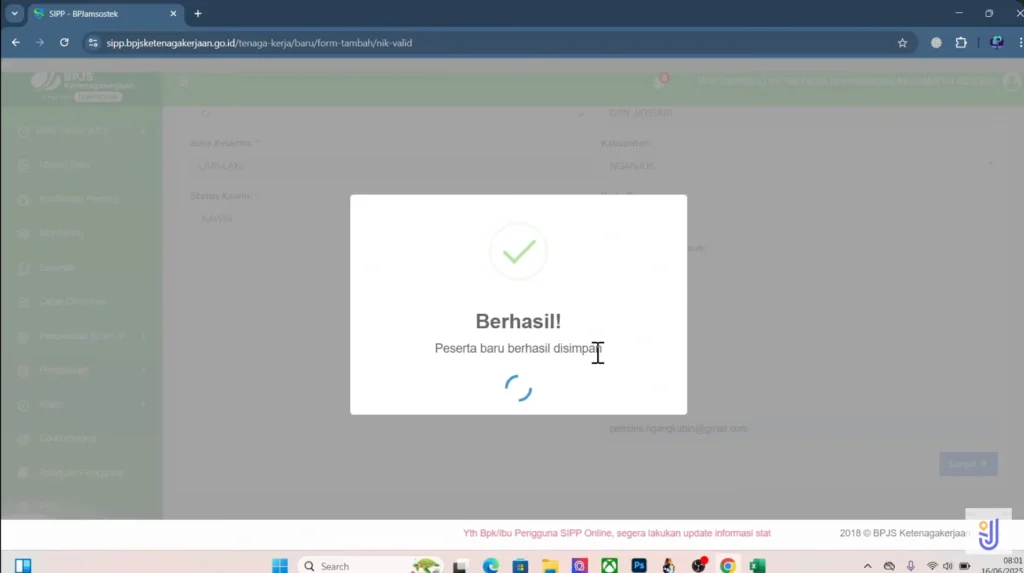1024x573 pixels.
Task: Open the notification bell with red badge
Action: tap(661, 81)
